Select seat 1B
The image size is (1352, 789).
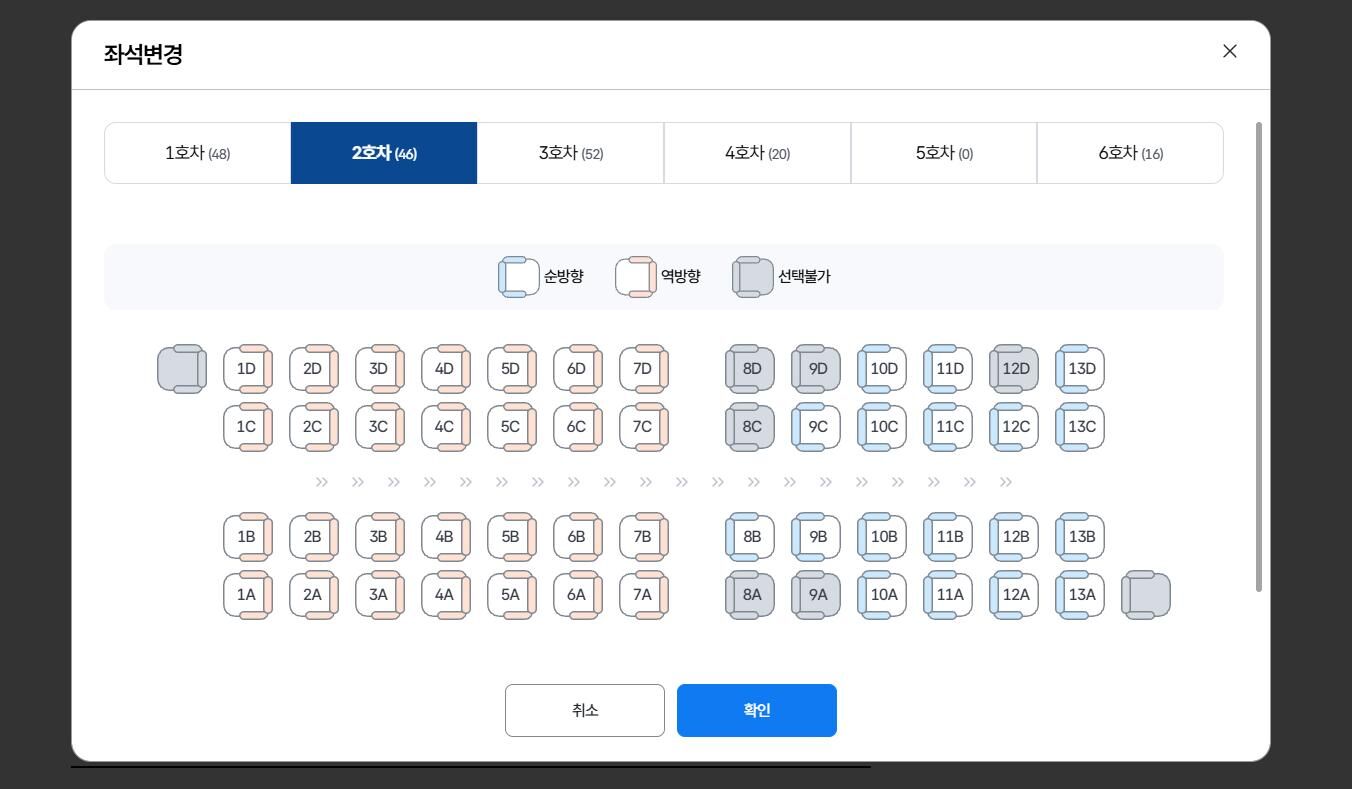pos(247,537)
